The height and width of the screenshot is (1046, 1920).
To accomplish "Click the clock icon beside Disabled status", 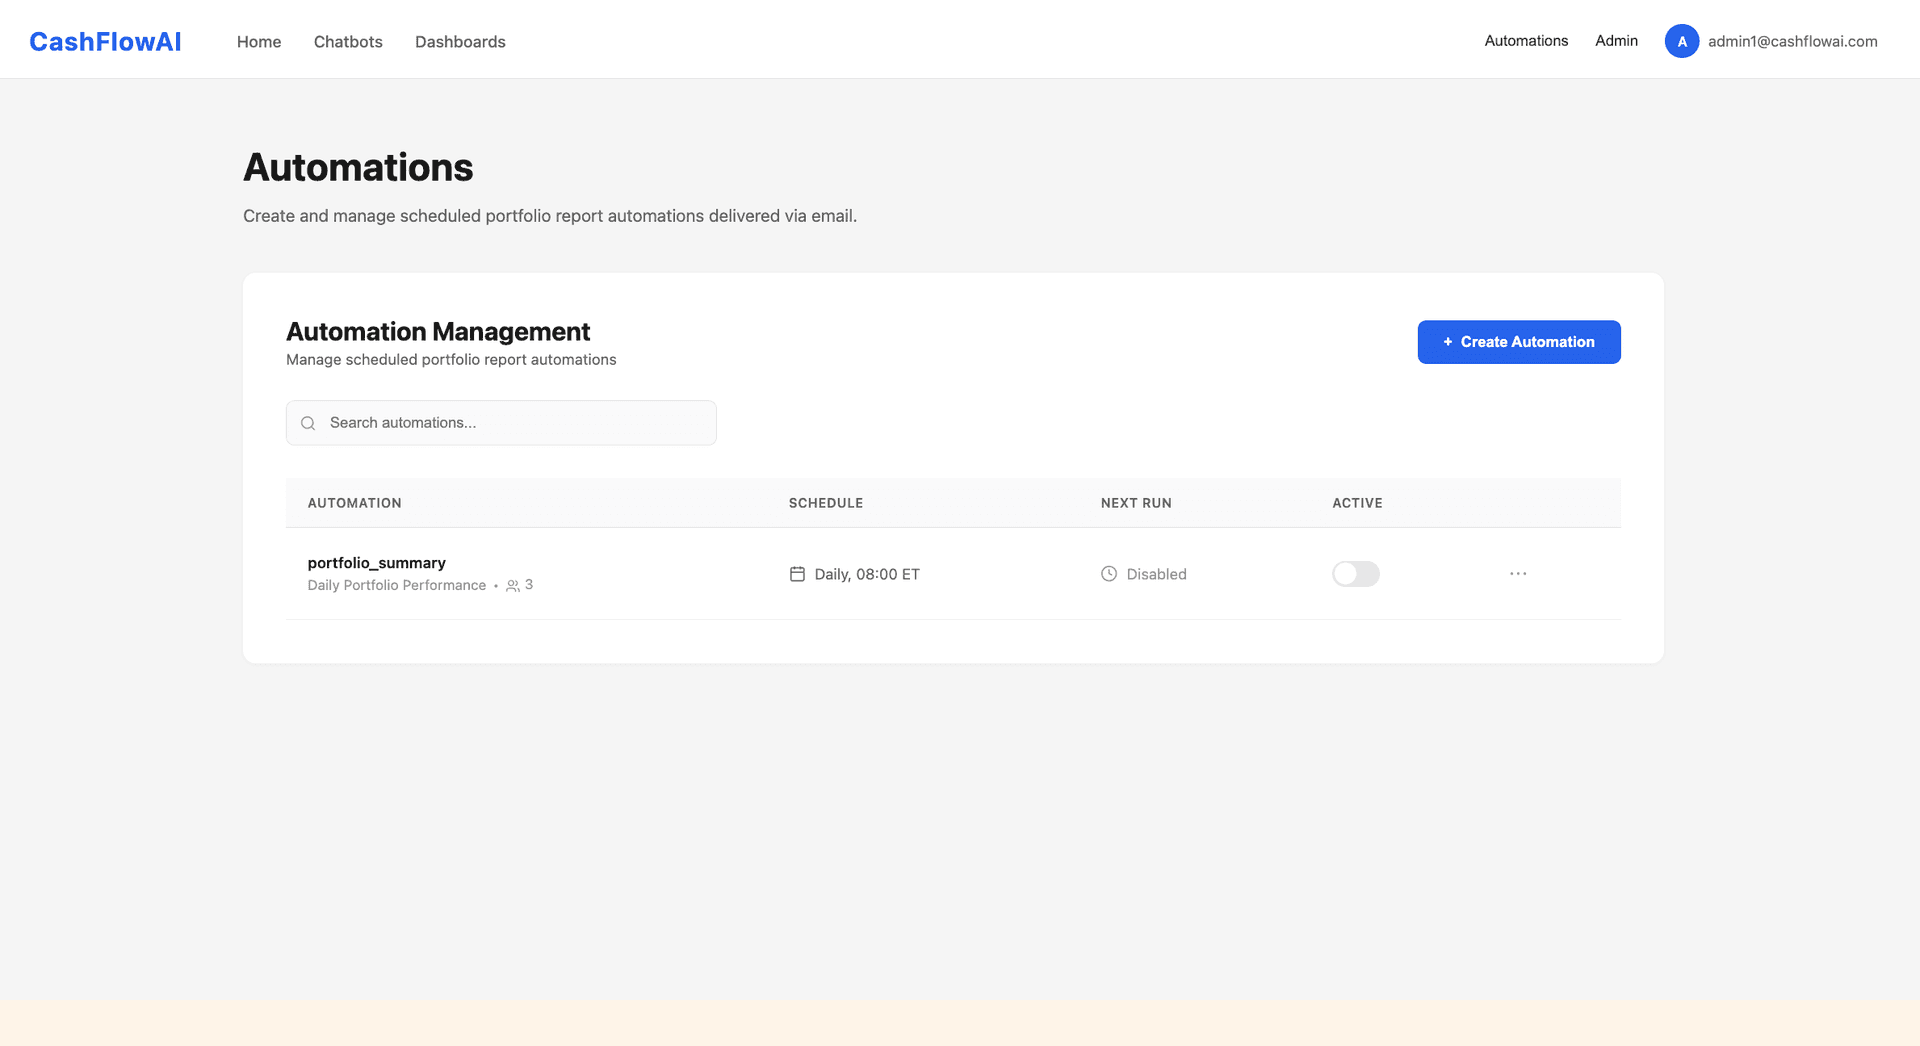I will (1108, 574).
